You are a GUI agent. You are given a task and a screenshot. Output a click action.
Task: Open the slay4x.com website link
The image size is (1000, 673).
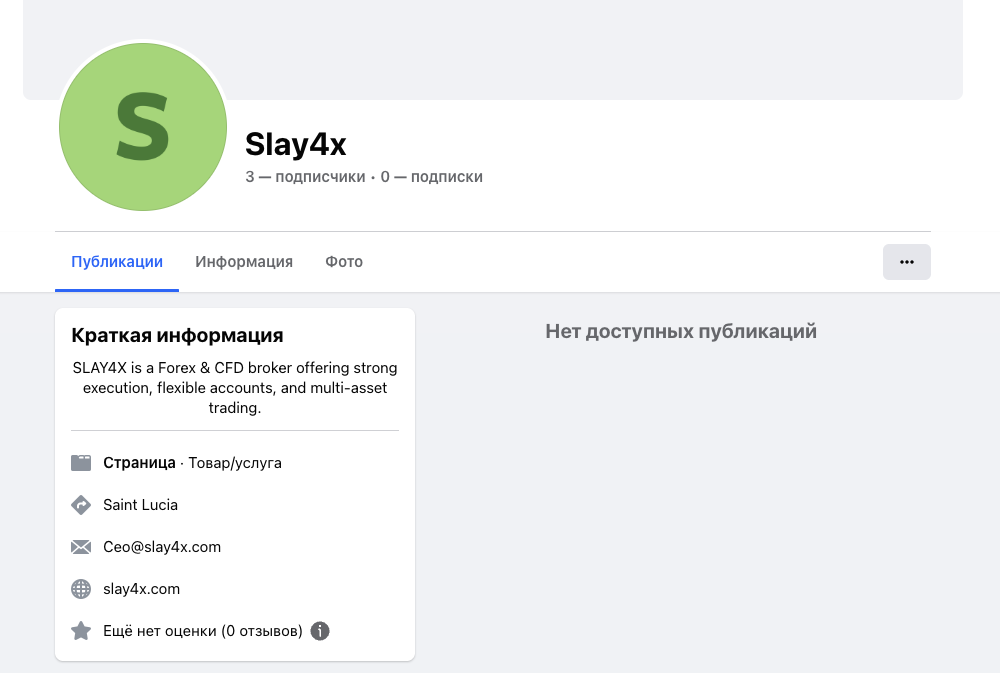click(x=142, y=589)
